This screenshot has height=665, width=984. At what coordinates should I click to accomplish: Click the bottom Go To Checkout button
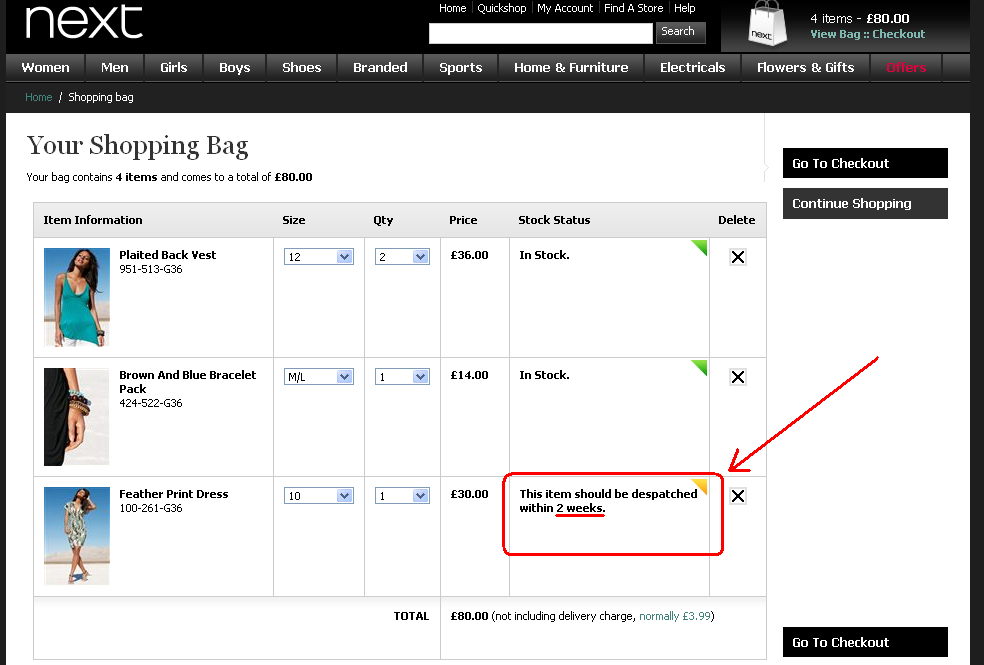865,642
